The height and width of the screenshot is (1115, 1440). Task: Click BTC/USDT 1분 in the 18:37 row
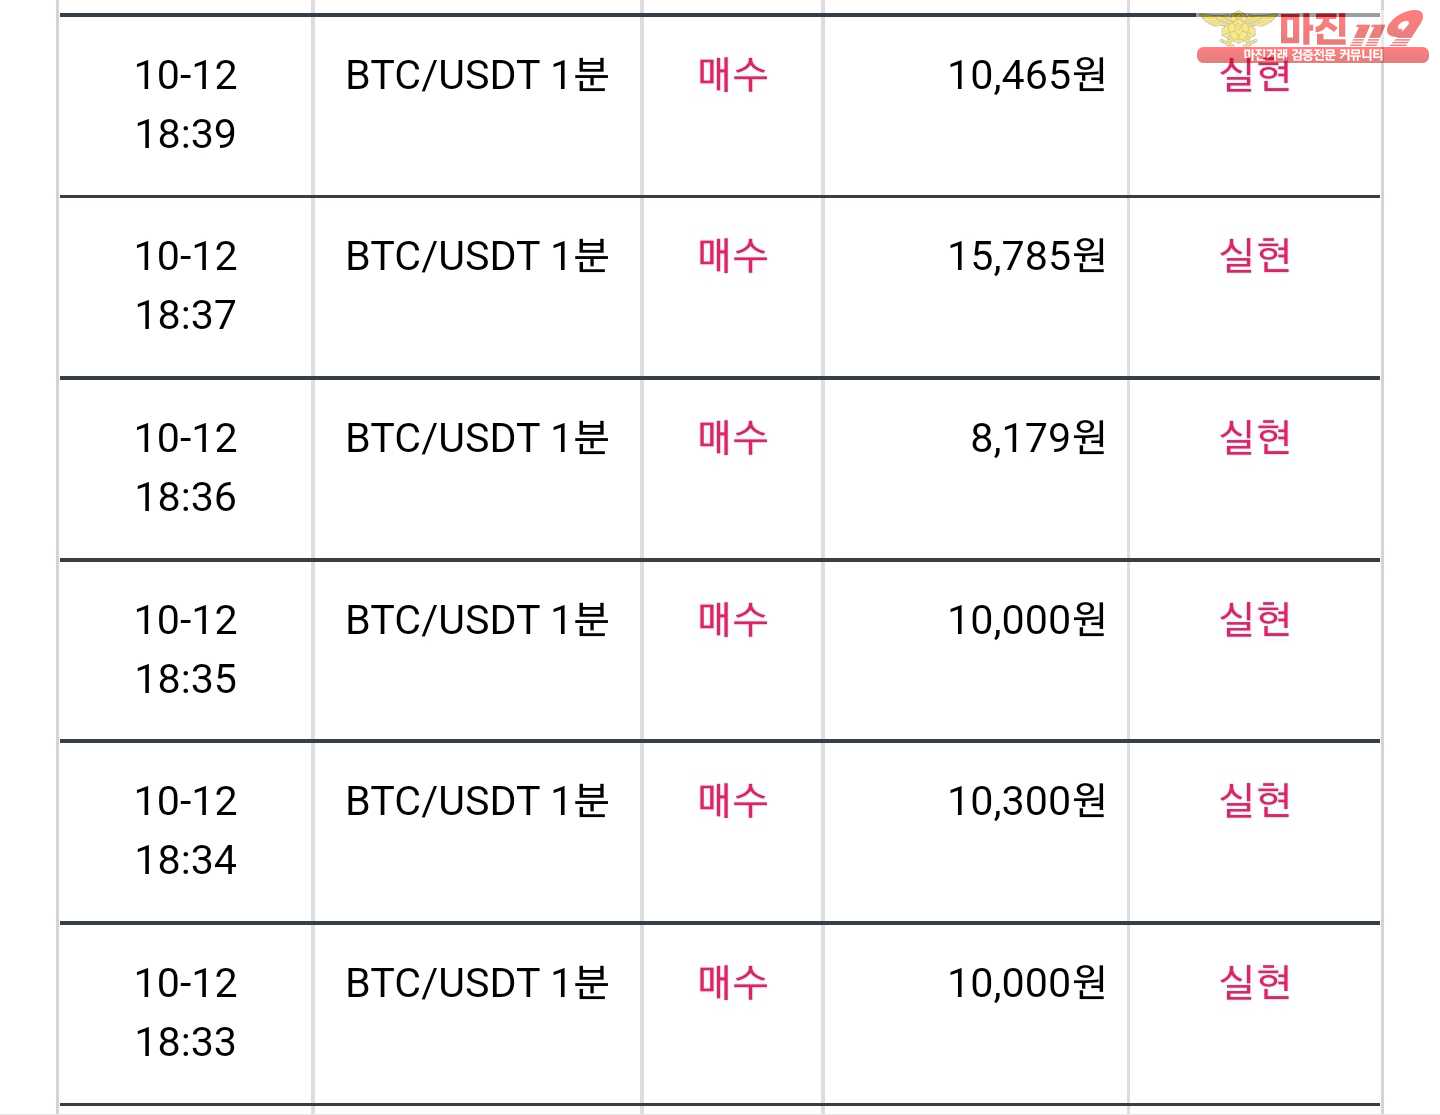click(x=477, y=256)
